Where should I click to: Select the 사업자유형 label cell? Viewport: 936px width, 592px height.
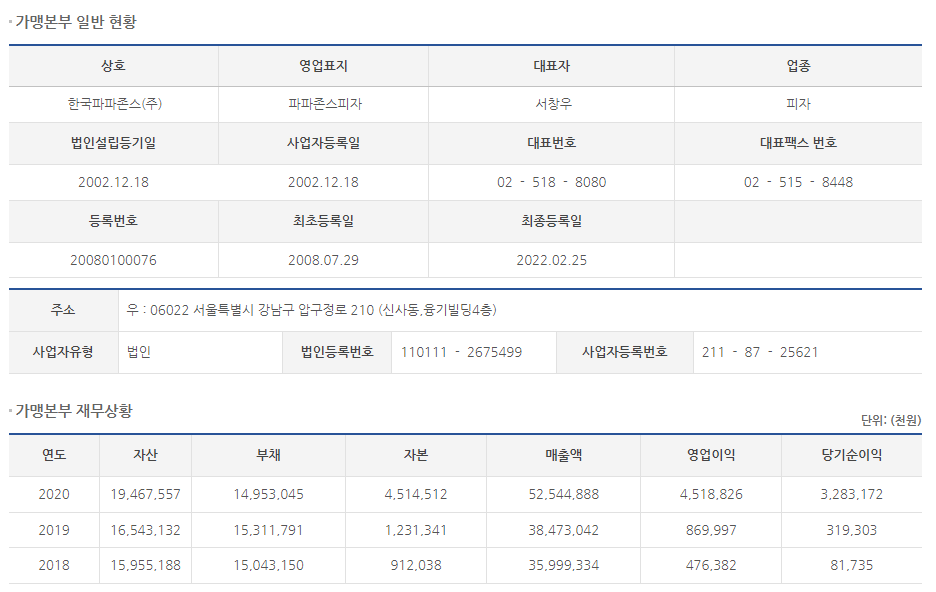63,352
